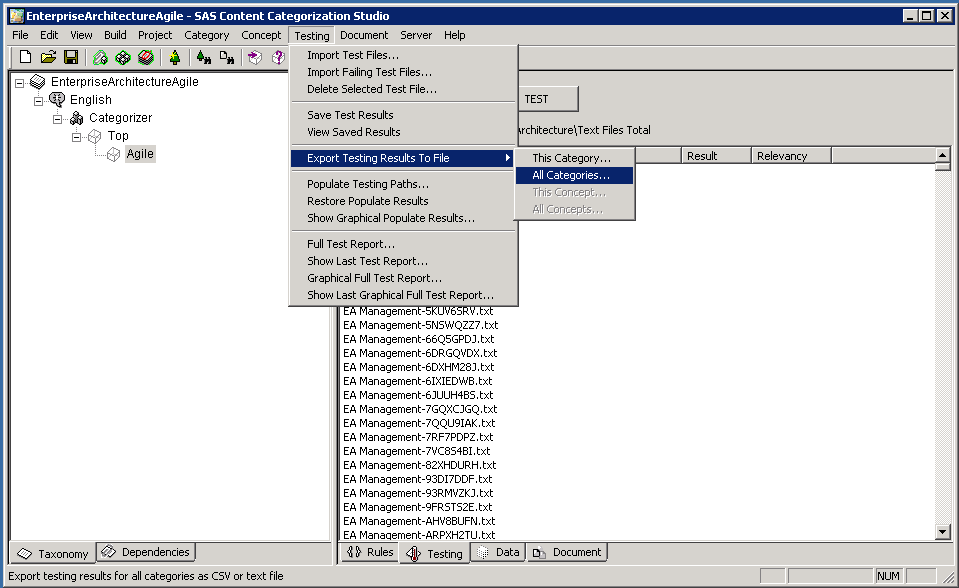The image size is (959, 588).
Task: Collapse the Top category node
Action: pyautogui.click(x=76, y=137)
